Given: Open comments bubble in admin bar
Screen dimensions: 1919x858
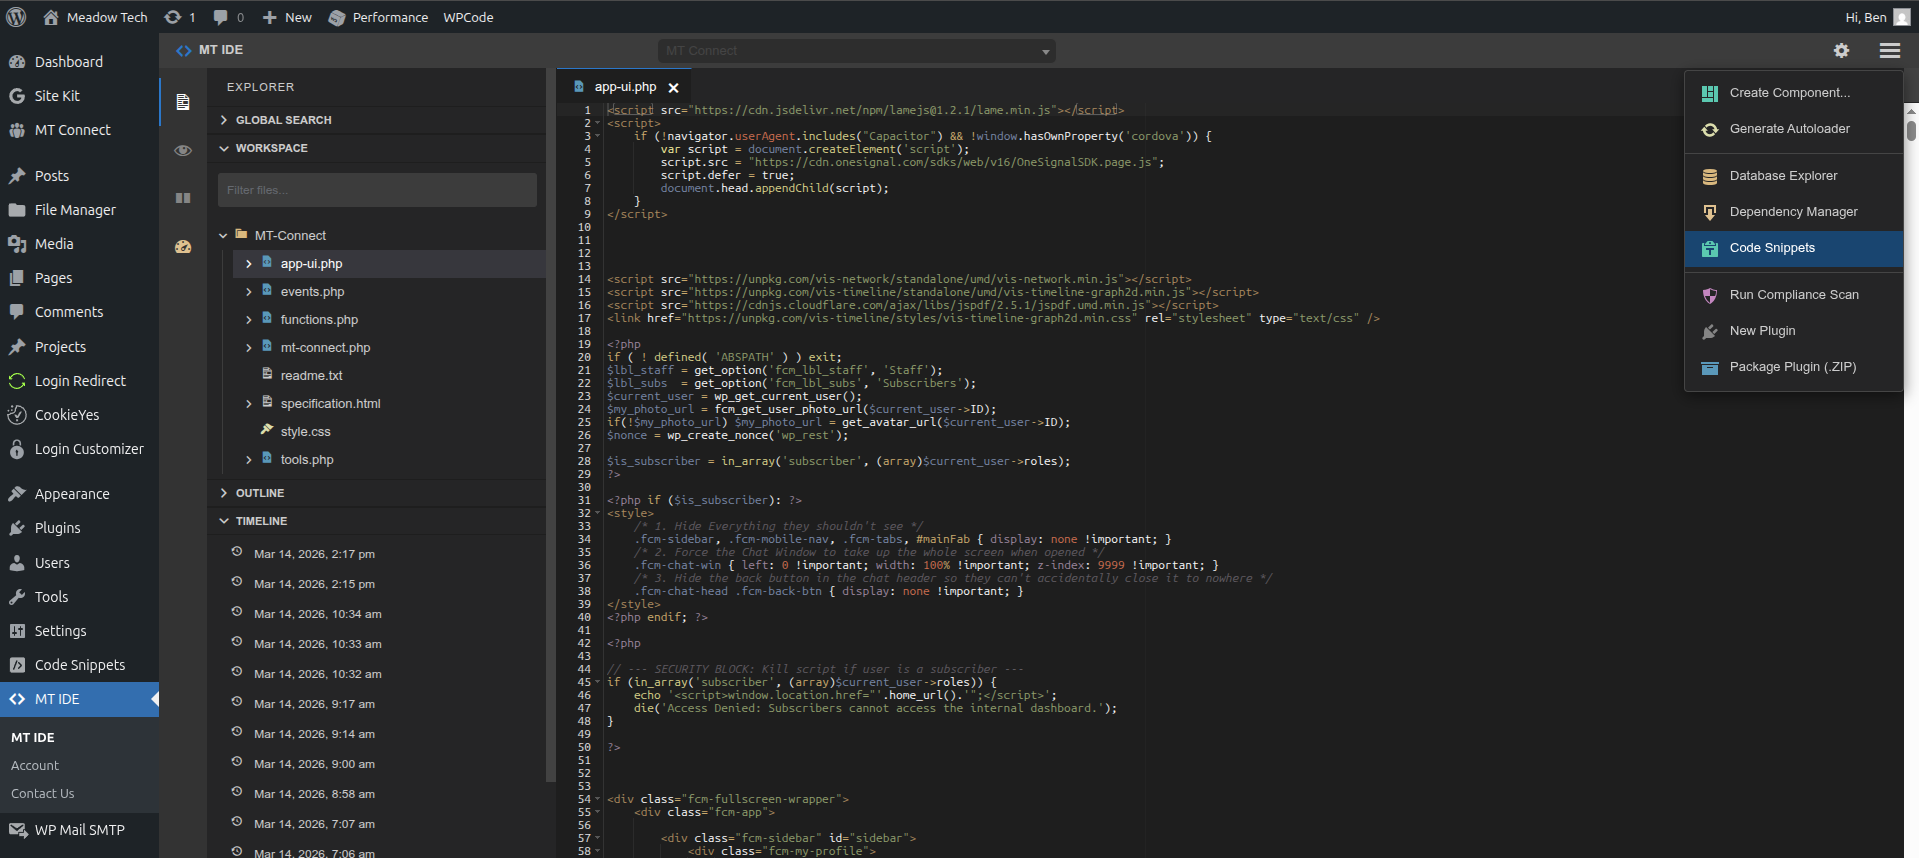Looking at the screenshot, I should tap(228, 17).
